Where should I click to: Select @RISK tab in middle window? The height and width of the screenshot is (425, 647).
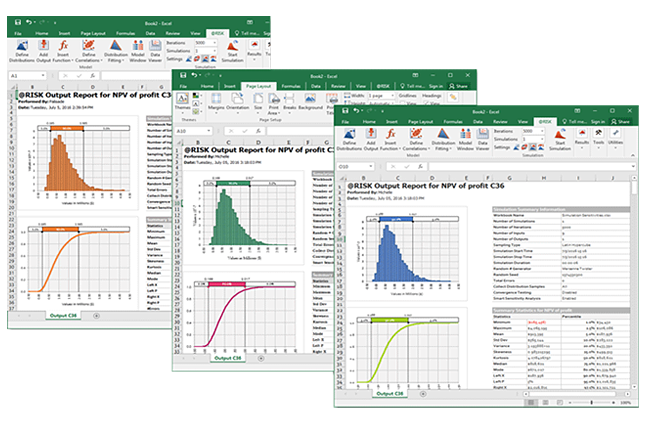point(383,86)
